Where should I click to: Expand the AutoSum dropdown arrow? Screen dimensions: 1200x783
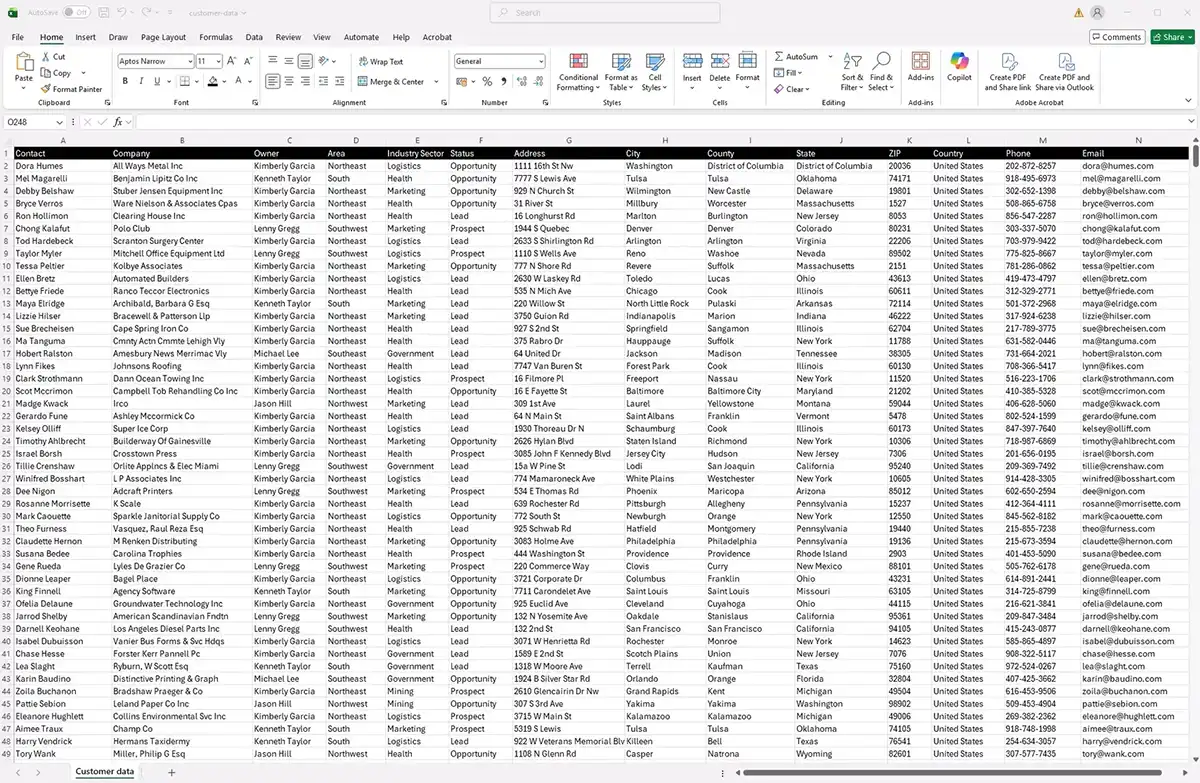click(830, 57)
